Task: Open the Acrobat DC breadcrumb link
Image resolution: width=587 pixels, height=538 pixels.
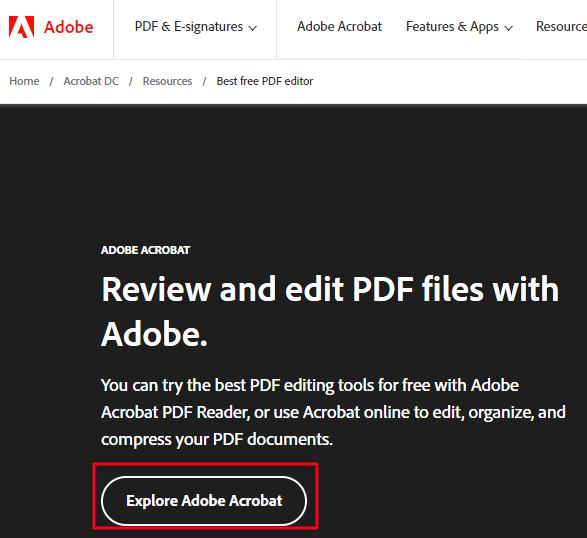Action: point(91,81)
